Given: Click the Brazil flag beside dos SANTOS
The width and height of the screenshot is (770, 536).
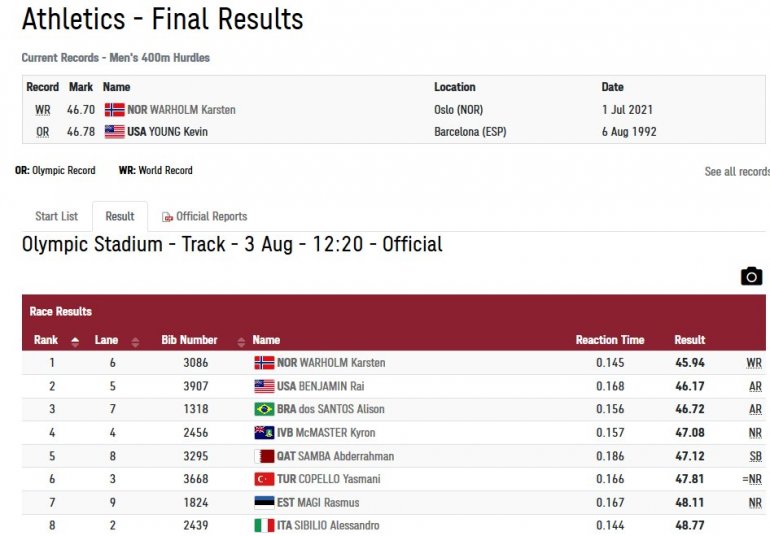Looking at the screenshot, I should (x=264, y=409).
